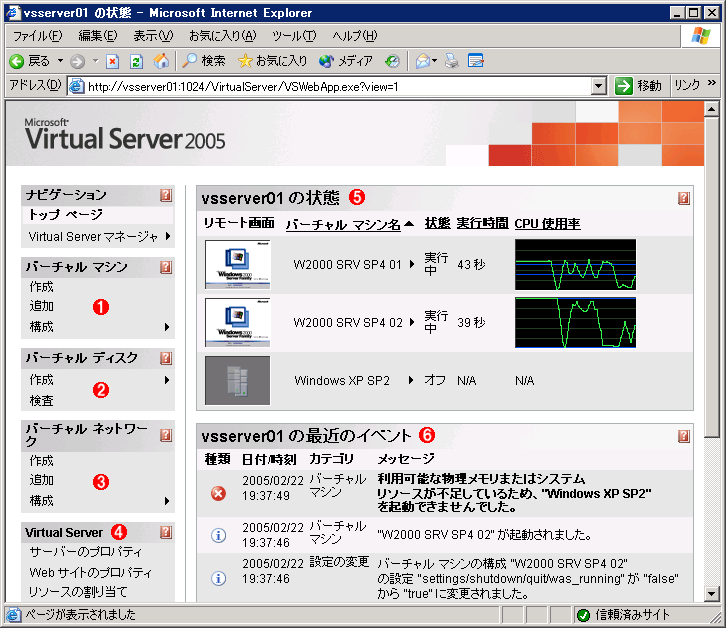Click 検査 under バーチャル ディスク
The height and width of the screenshot is (628, 726).
pyautogui.click(x=42, y=401)
